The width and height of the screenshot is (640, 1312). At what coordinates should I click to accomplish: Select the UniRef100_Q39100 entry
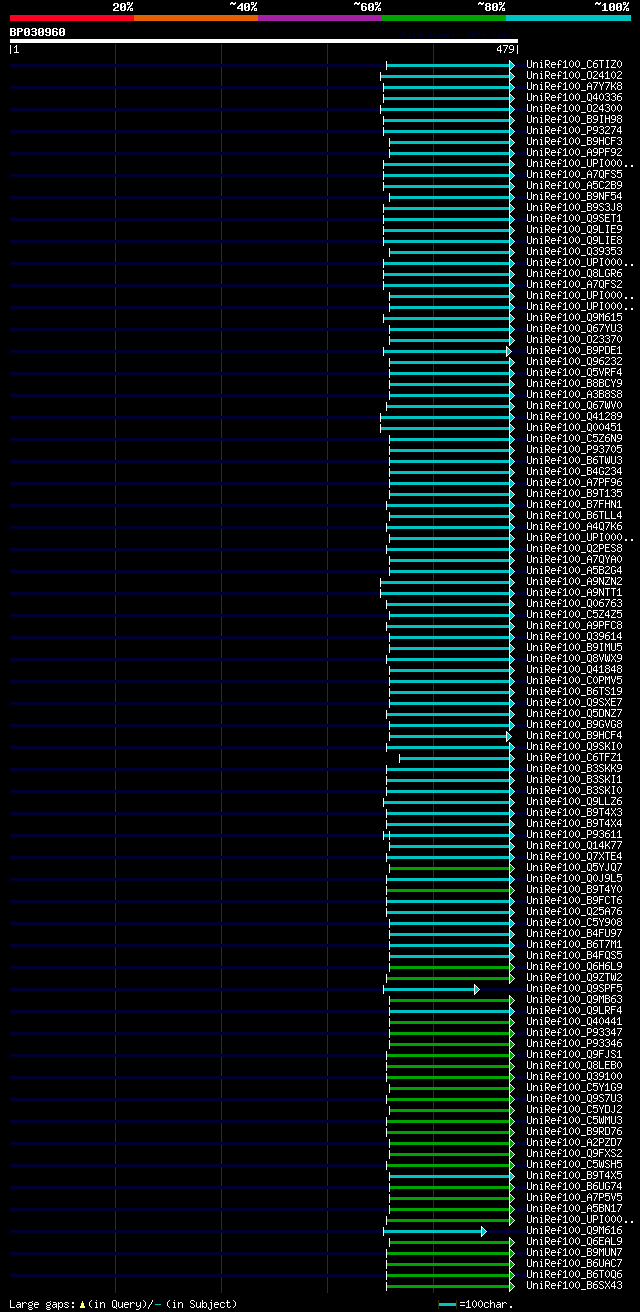coord(574,1077)
